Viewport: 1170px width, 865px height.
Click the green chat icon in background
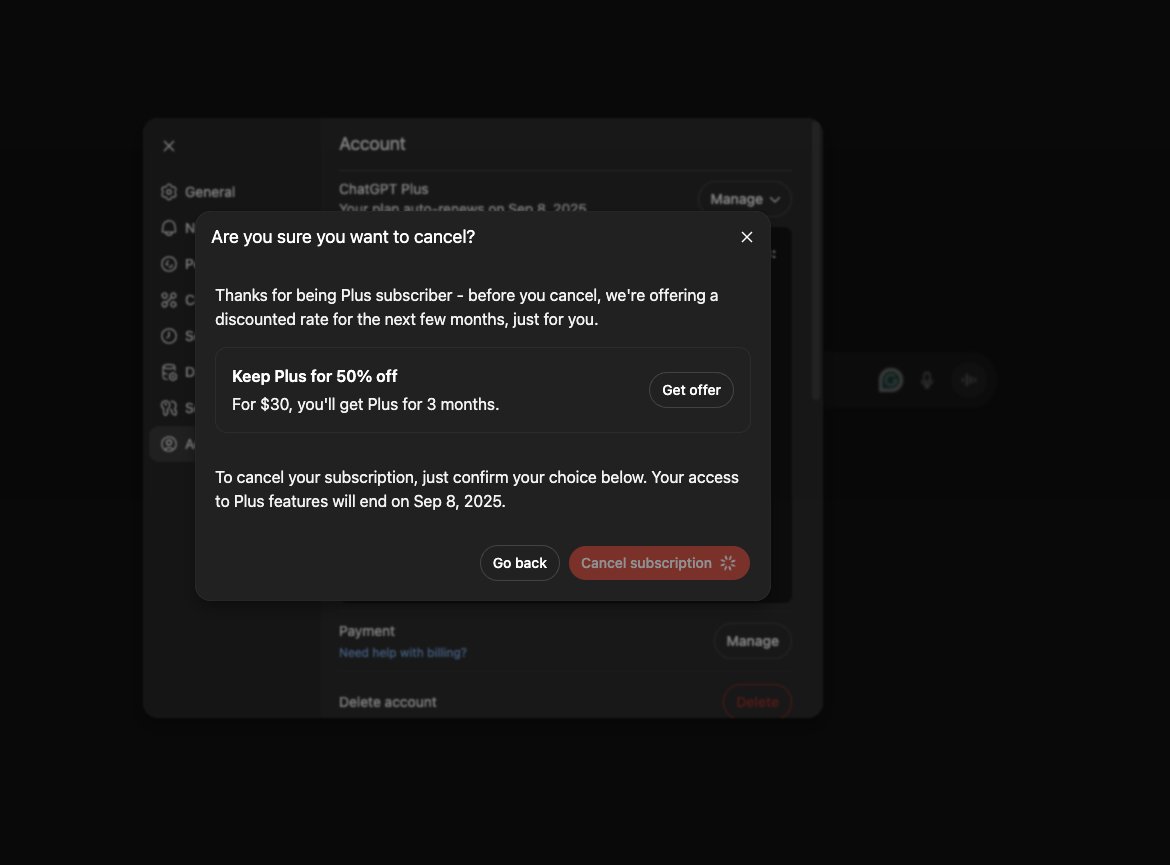[x=890, y=380]
